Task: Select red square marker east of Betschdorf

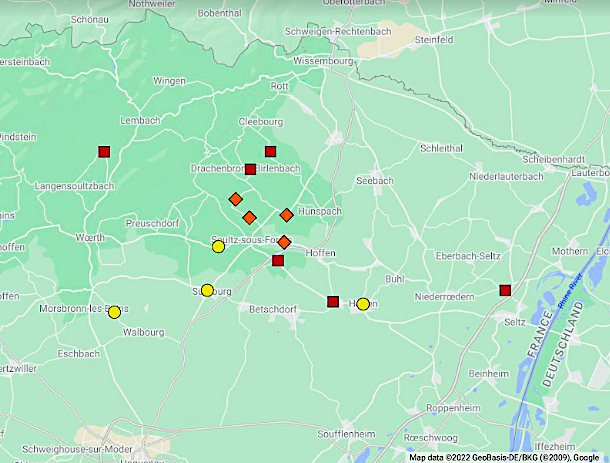Action: coord(333,301)
